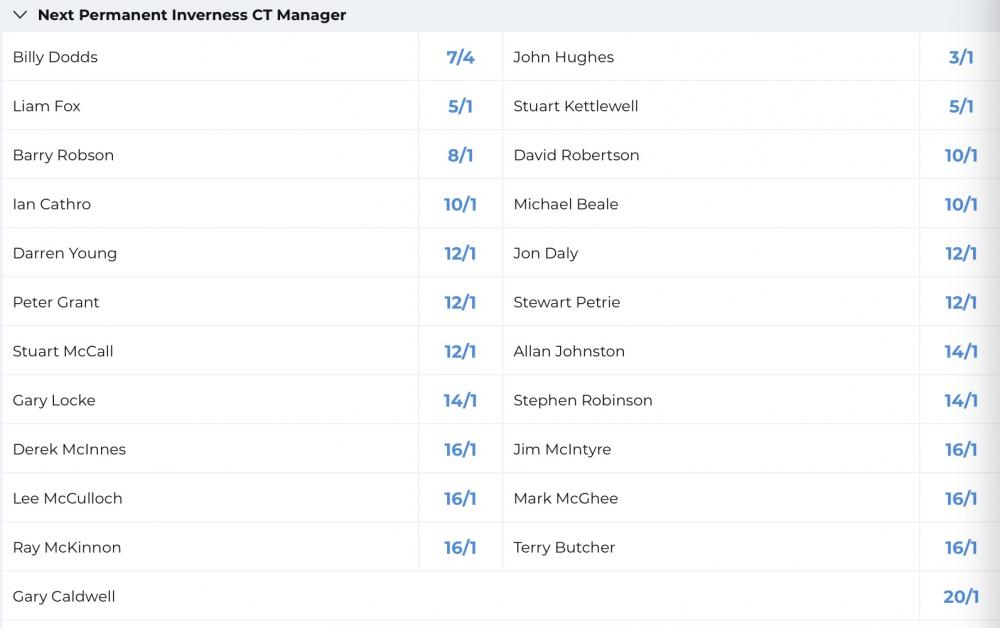Select John Hughes 3/1 odds
1000x628 pixels.
[x=960, y=57]
